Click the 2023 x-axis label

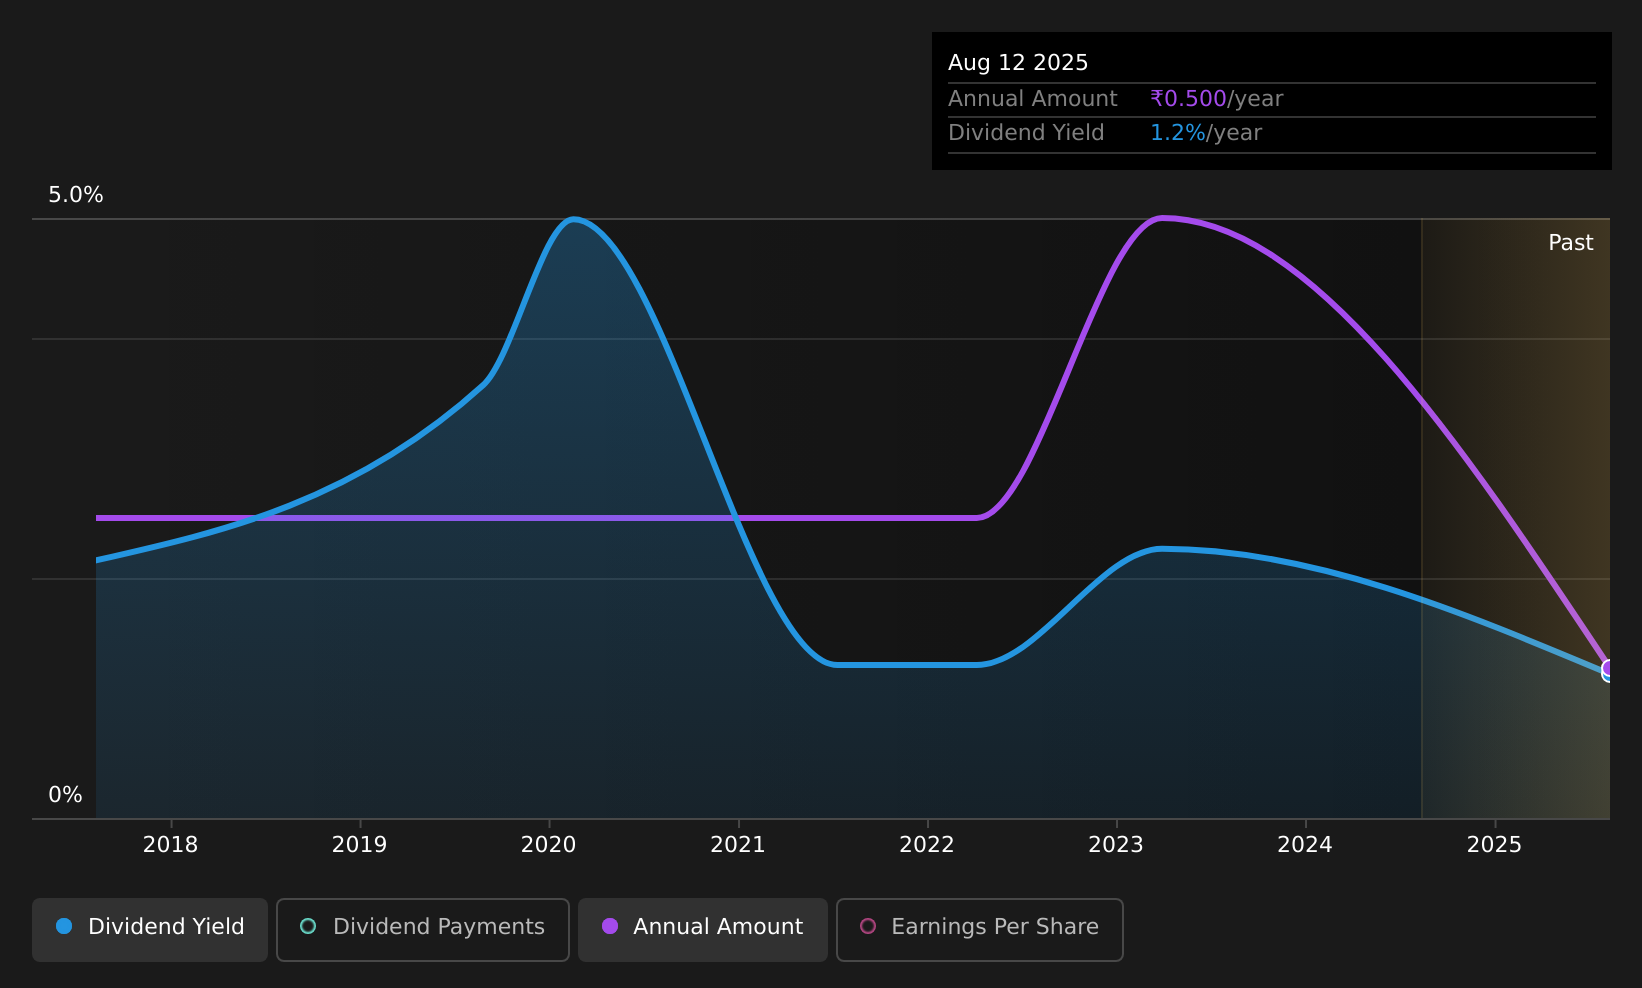(x=1116, y=845)
